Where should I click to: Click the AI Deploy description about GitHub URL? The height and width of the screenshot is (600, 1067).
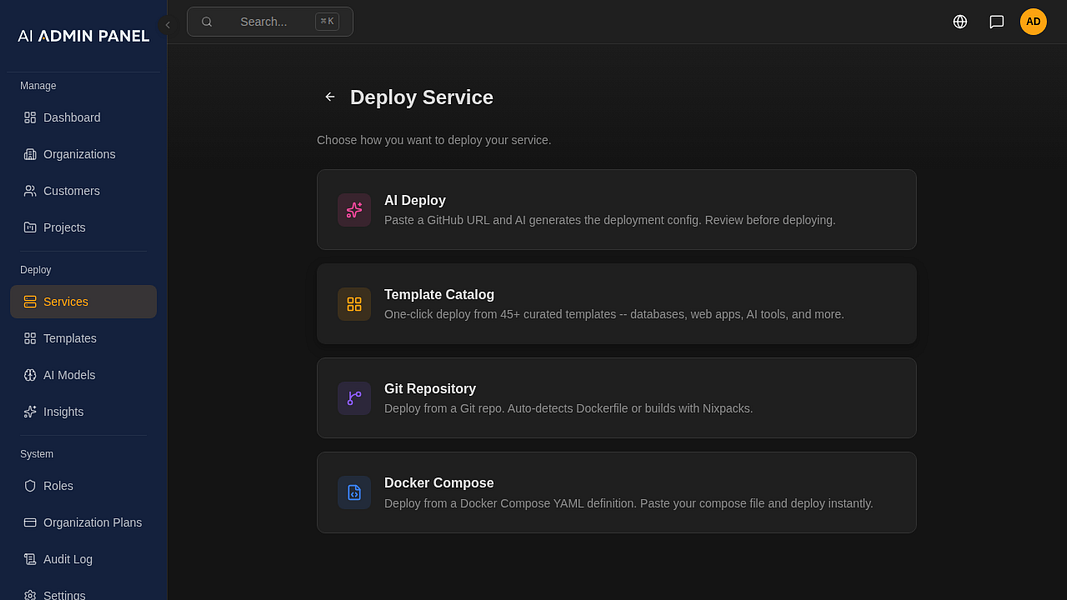pyautogui.click(x=610, y=220)
